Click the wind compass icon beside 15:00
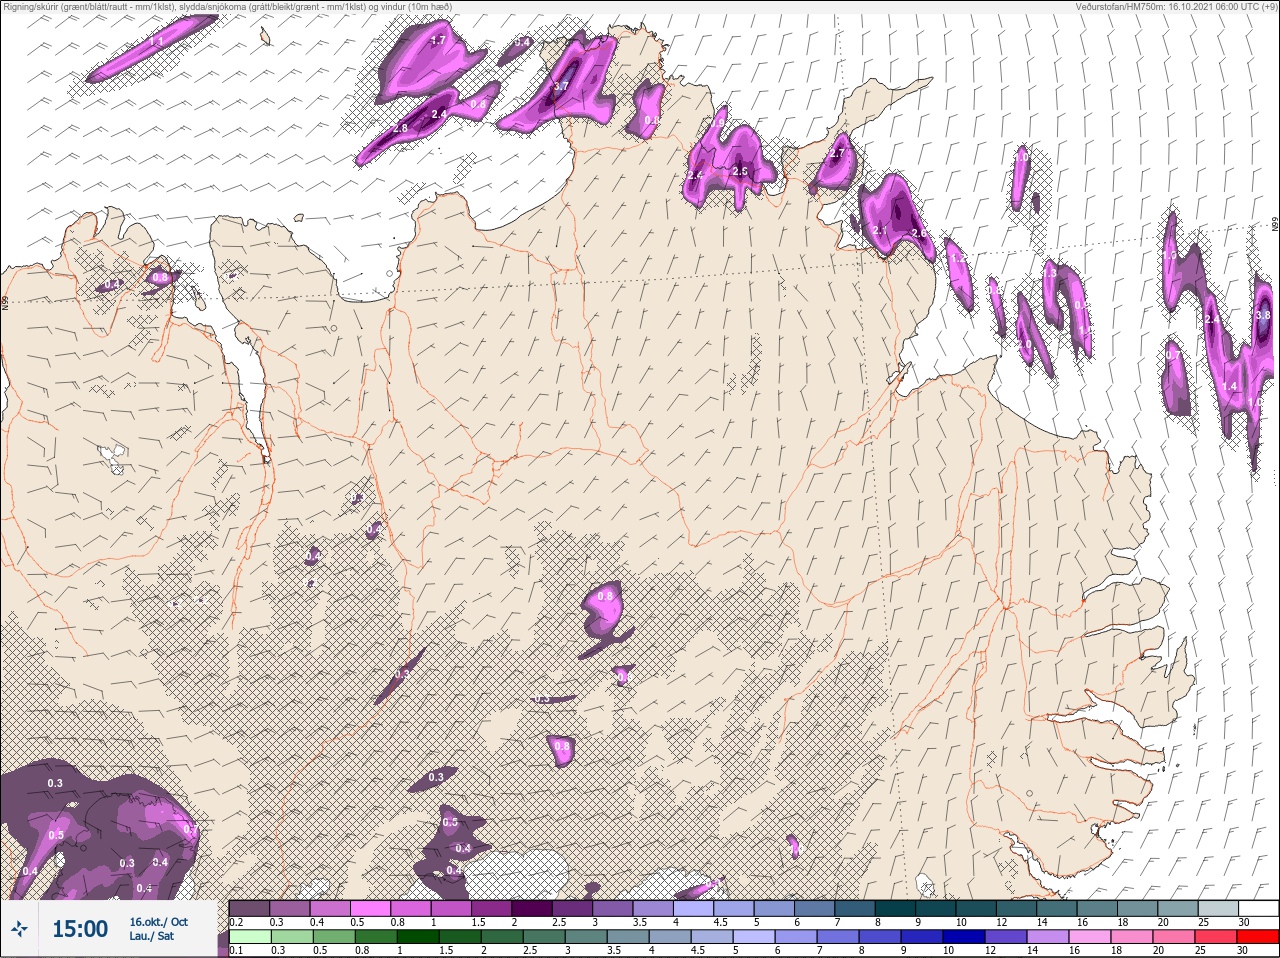1280x958 pixels. pos(19,928)
